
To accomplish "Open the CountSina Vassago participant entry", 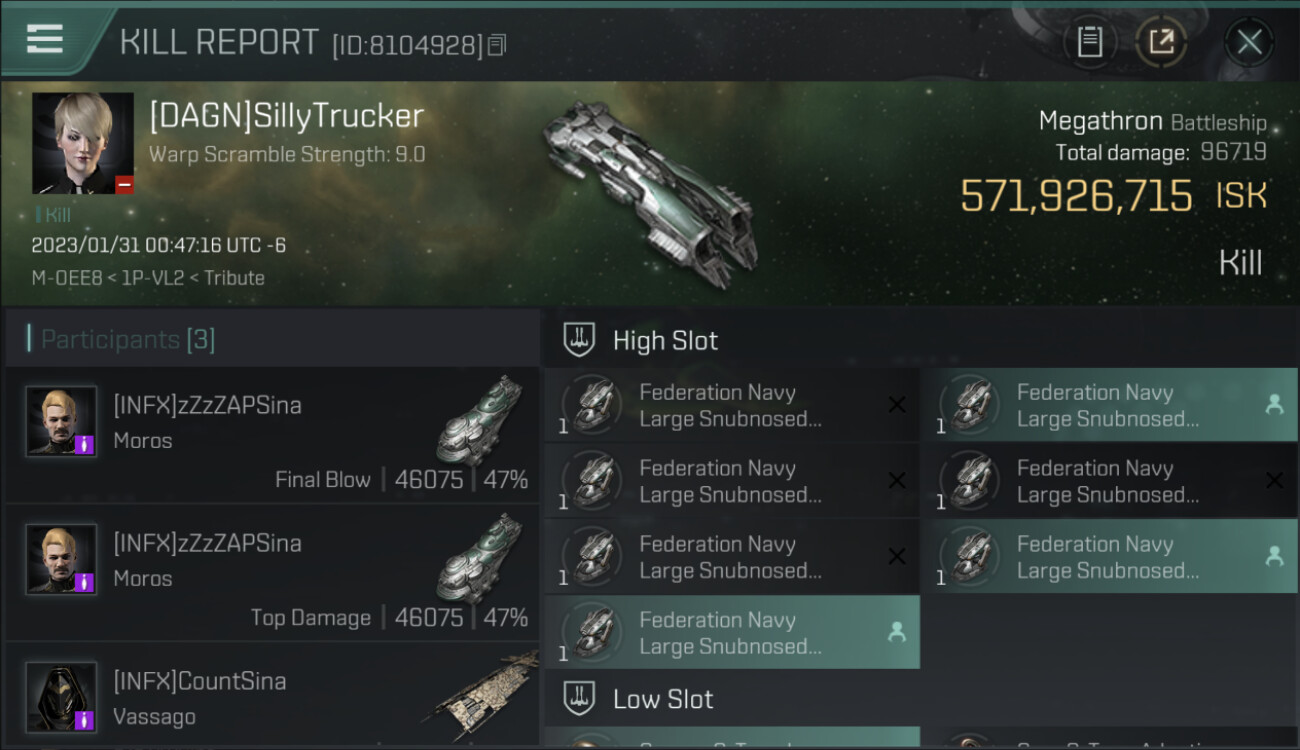I will pyautogui.click(x=272, y=695).
